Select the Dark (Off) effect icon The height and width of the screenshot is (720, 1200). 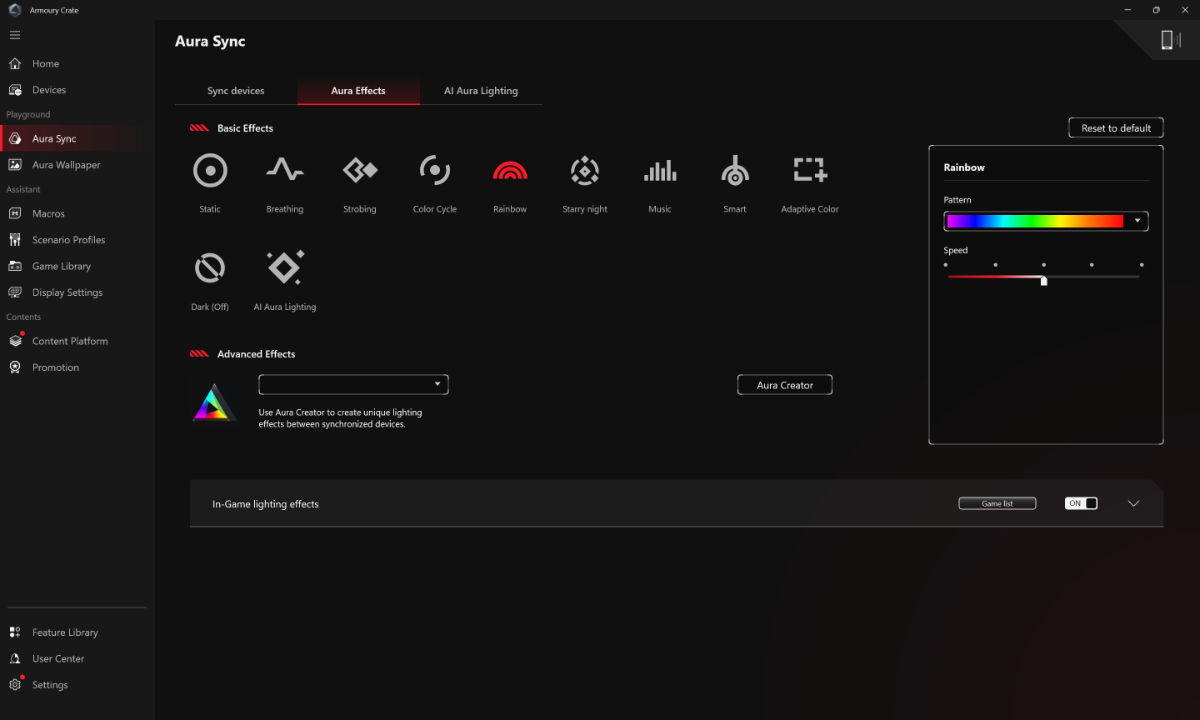click(x=210, y=268)
